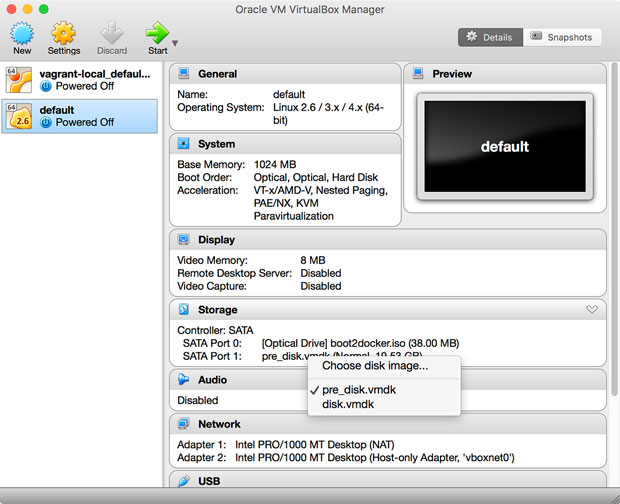This screenshot has height=504, width=620.
Task: Click the Details gear icon
Action: click(471, 37)
